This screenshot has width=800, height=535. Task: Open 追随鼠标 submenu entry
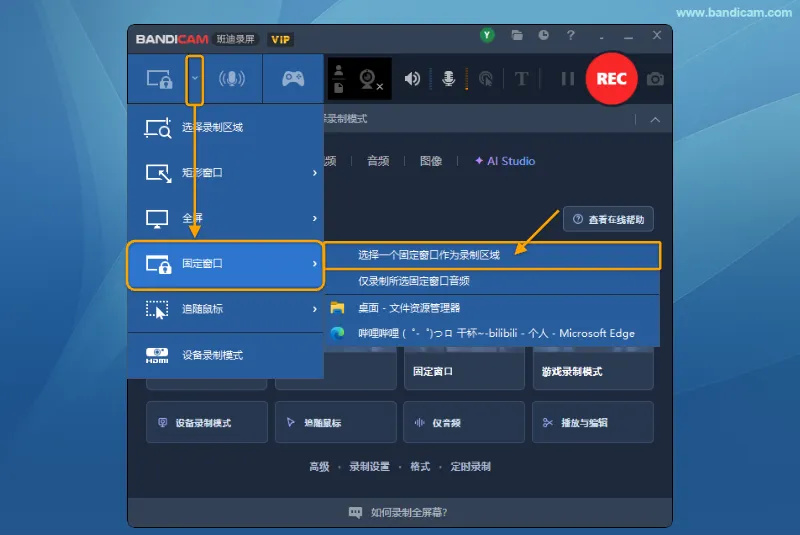pos(226,309)
